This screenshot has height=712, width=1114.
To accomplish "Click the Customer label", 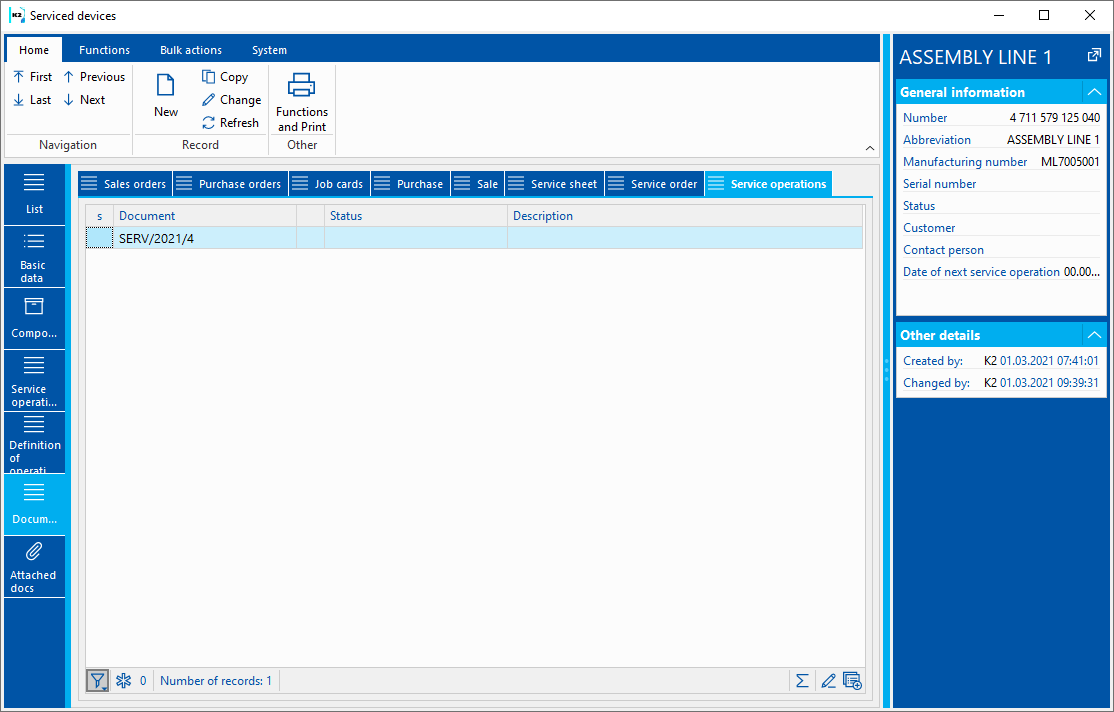I will pos(929,228).
